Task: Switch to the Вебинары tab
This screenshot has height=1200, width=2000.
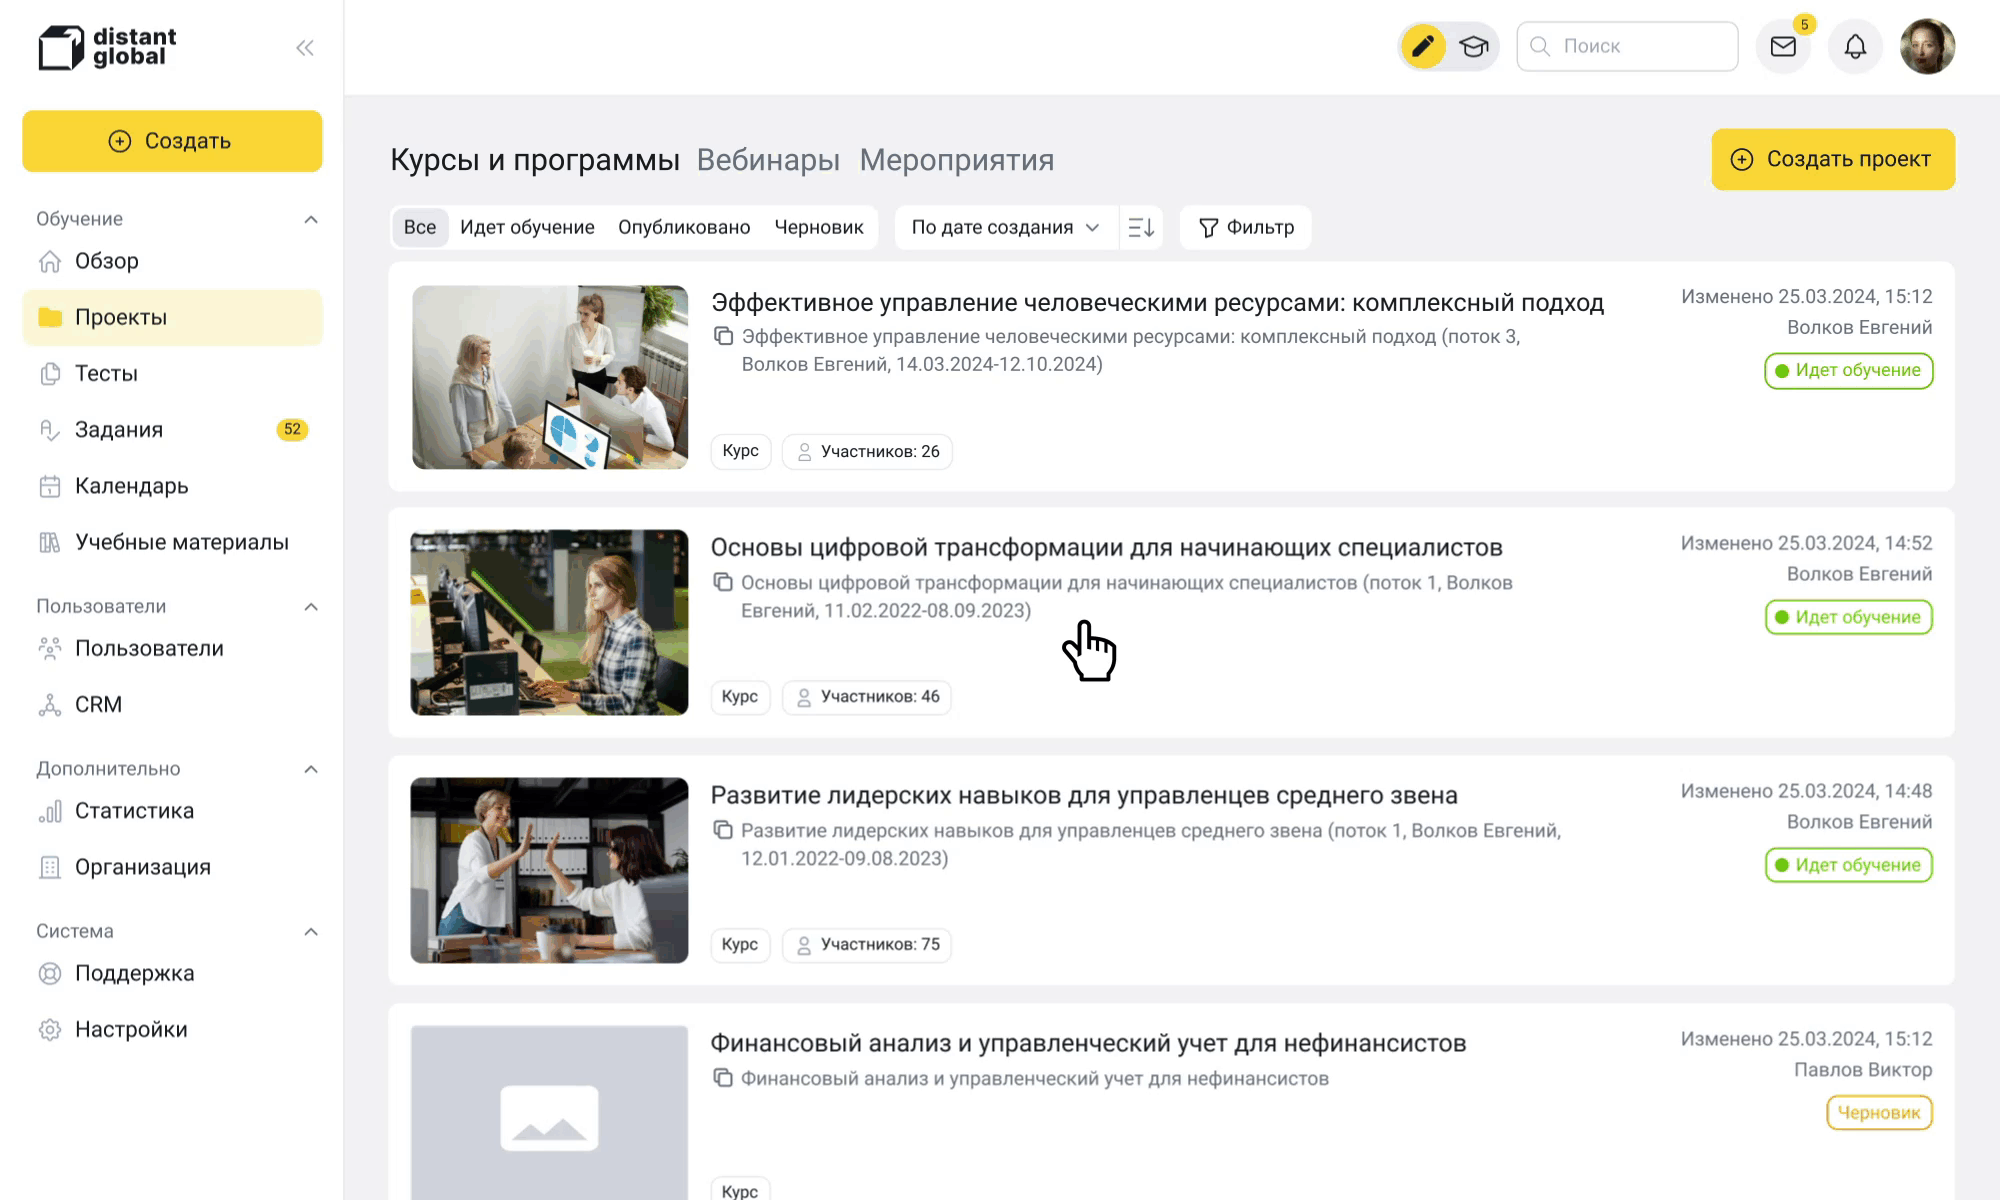Action: point(768,160)
